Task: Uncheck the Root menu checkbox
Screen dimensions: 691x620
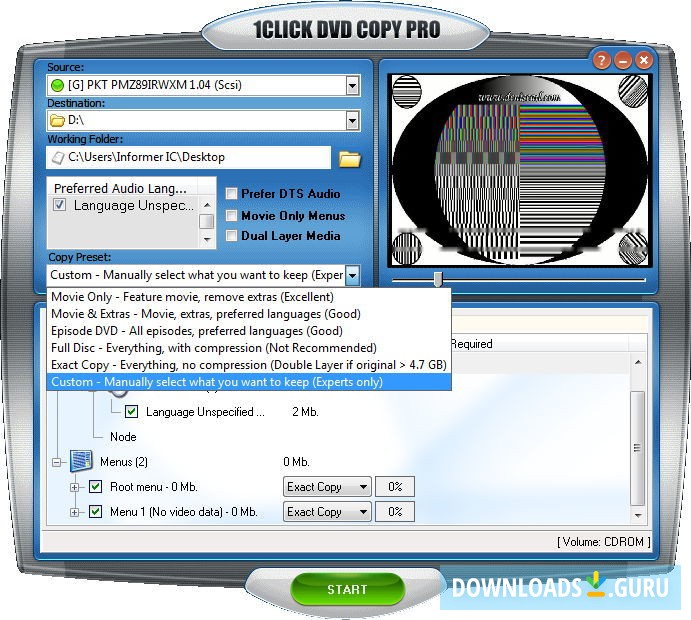Action: pos(96,486)
